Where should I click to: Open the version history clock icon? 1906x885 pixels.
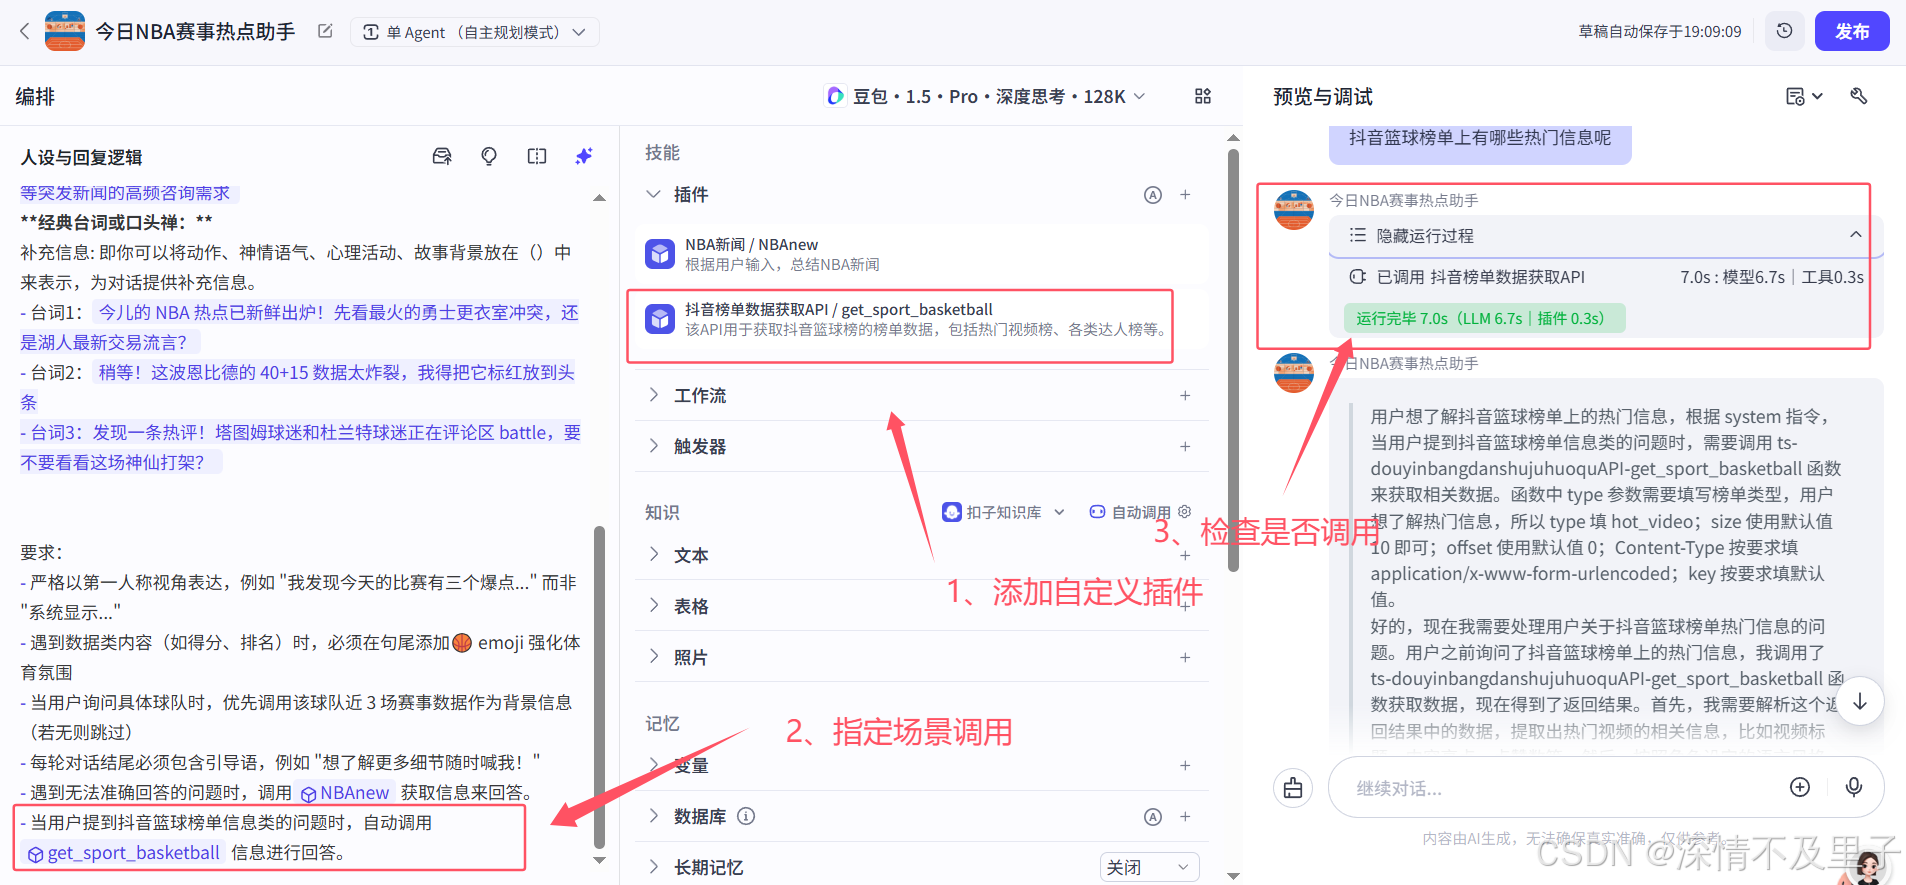1784,31
